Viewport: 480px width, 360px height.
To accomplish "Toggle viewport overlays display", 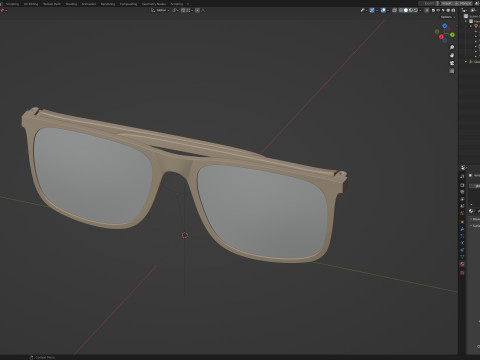I will 383,10.
